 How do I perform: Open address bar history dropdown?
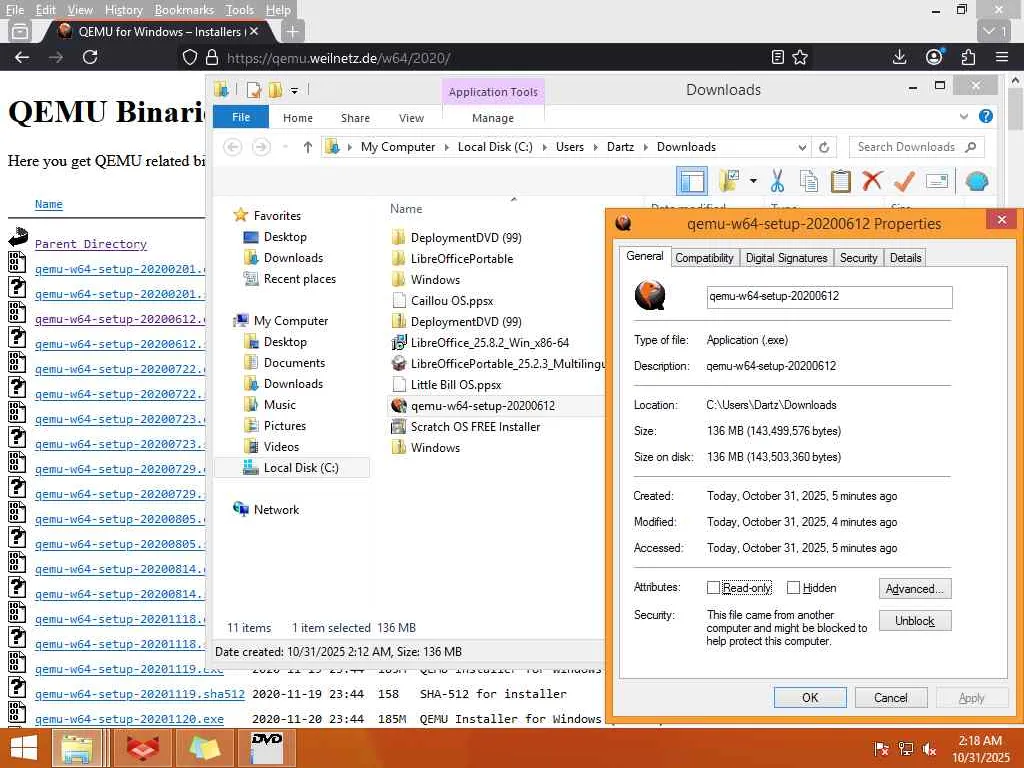802,148
